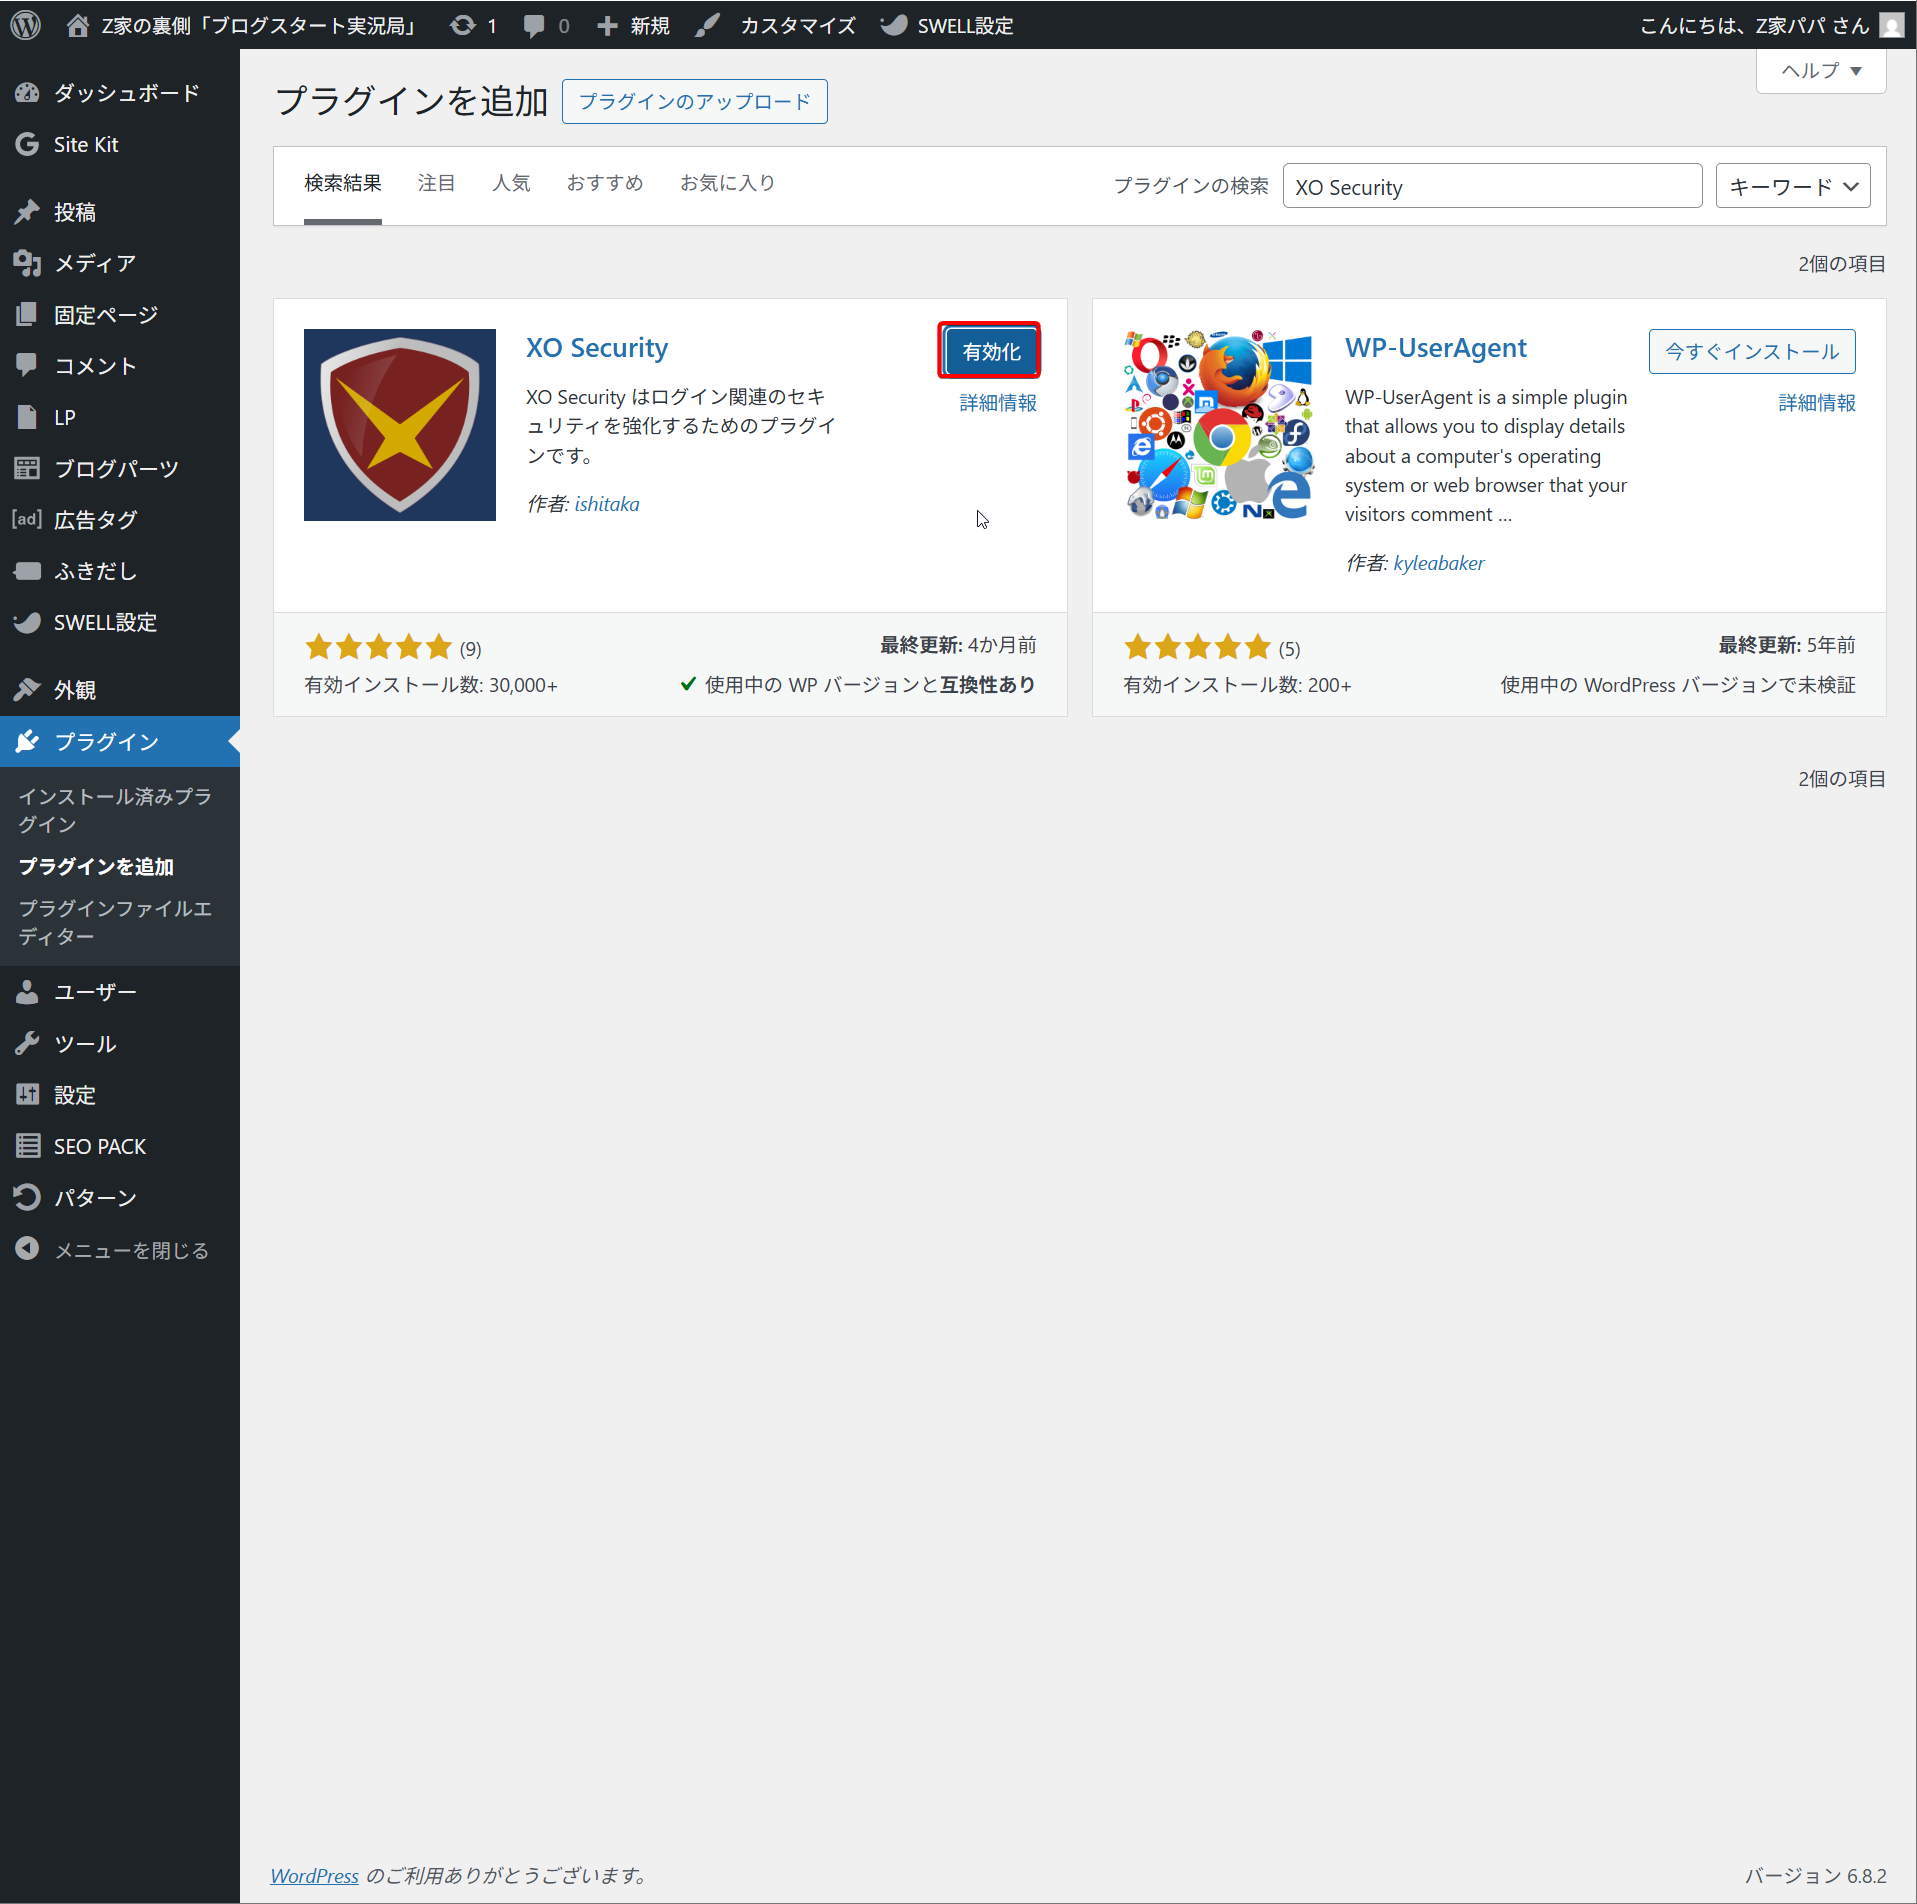This screenshot has height=1904, width=1917.
Task: Open the WordPress logo menu
Action: (x=26, y=25)
